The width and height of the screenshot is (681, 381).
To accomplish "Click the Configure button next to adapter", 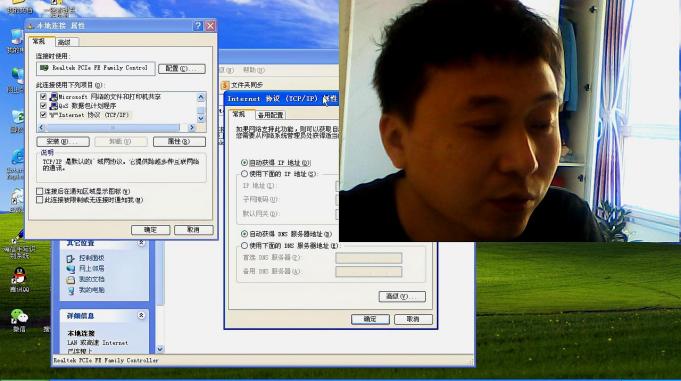I will click(x=182, y=69).
